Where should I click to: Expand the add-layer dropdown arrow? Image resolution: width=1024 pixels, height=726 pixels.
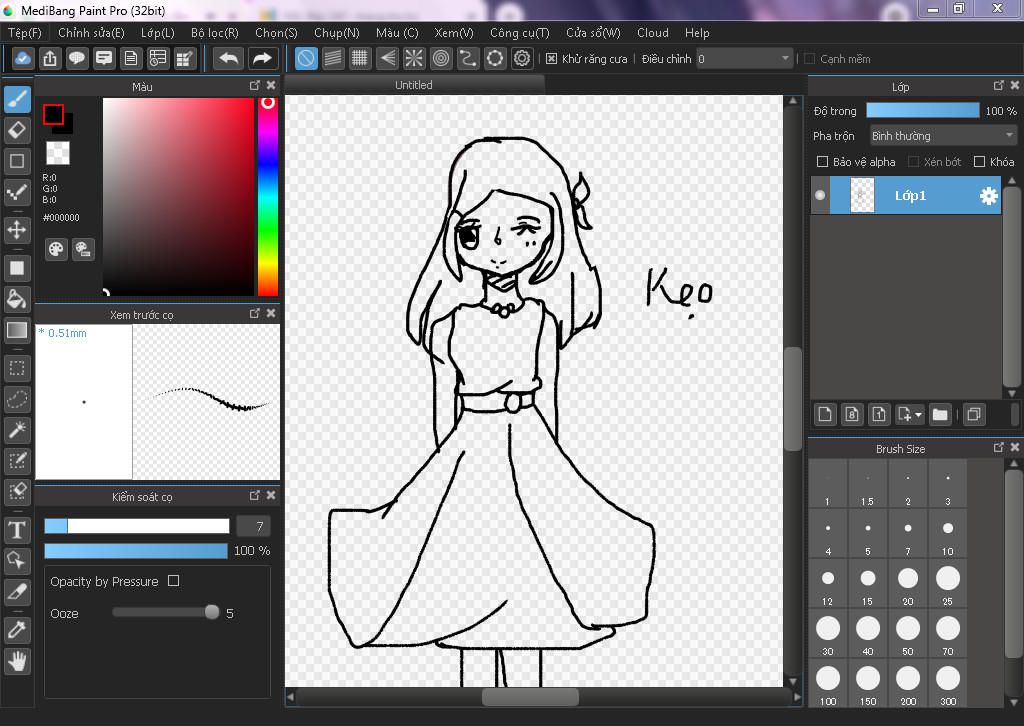[919, 415]
